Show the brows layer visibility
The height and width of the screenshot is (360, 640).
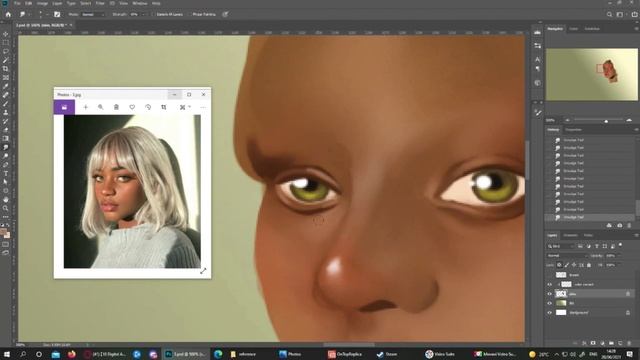(x=549, y=275)
